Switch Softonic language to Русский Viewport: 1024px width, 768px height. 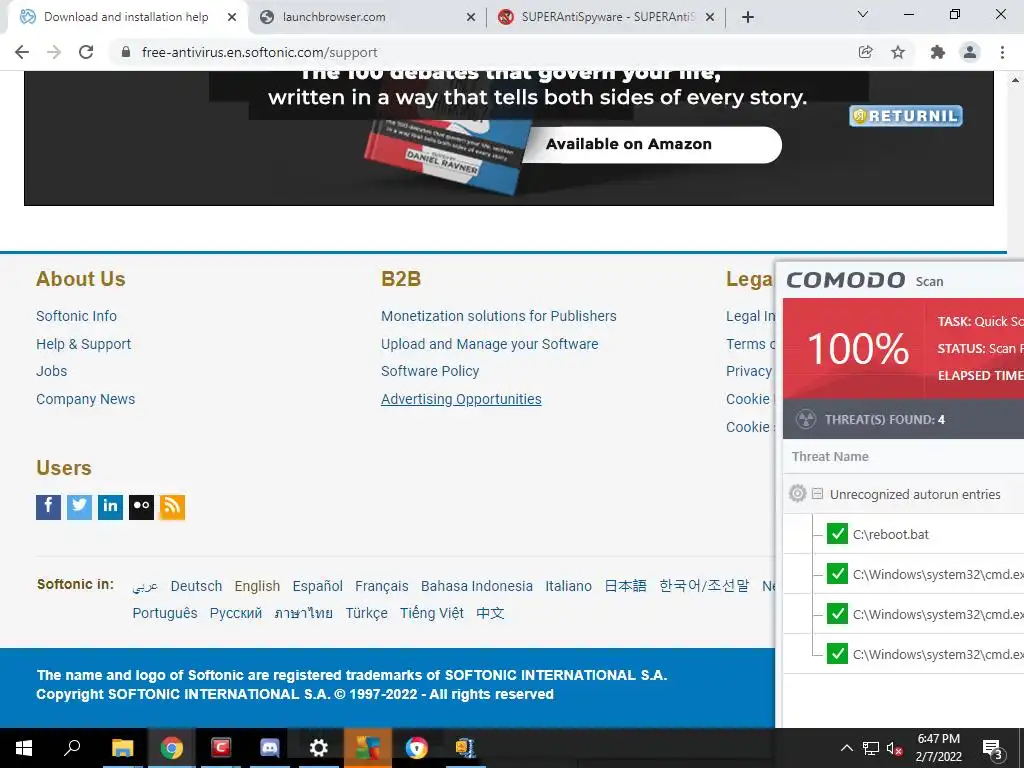[x=236, y=613]
